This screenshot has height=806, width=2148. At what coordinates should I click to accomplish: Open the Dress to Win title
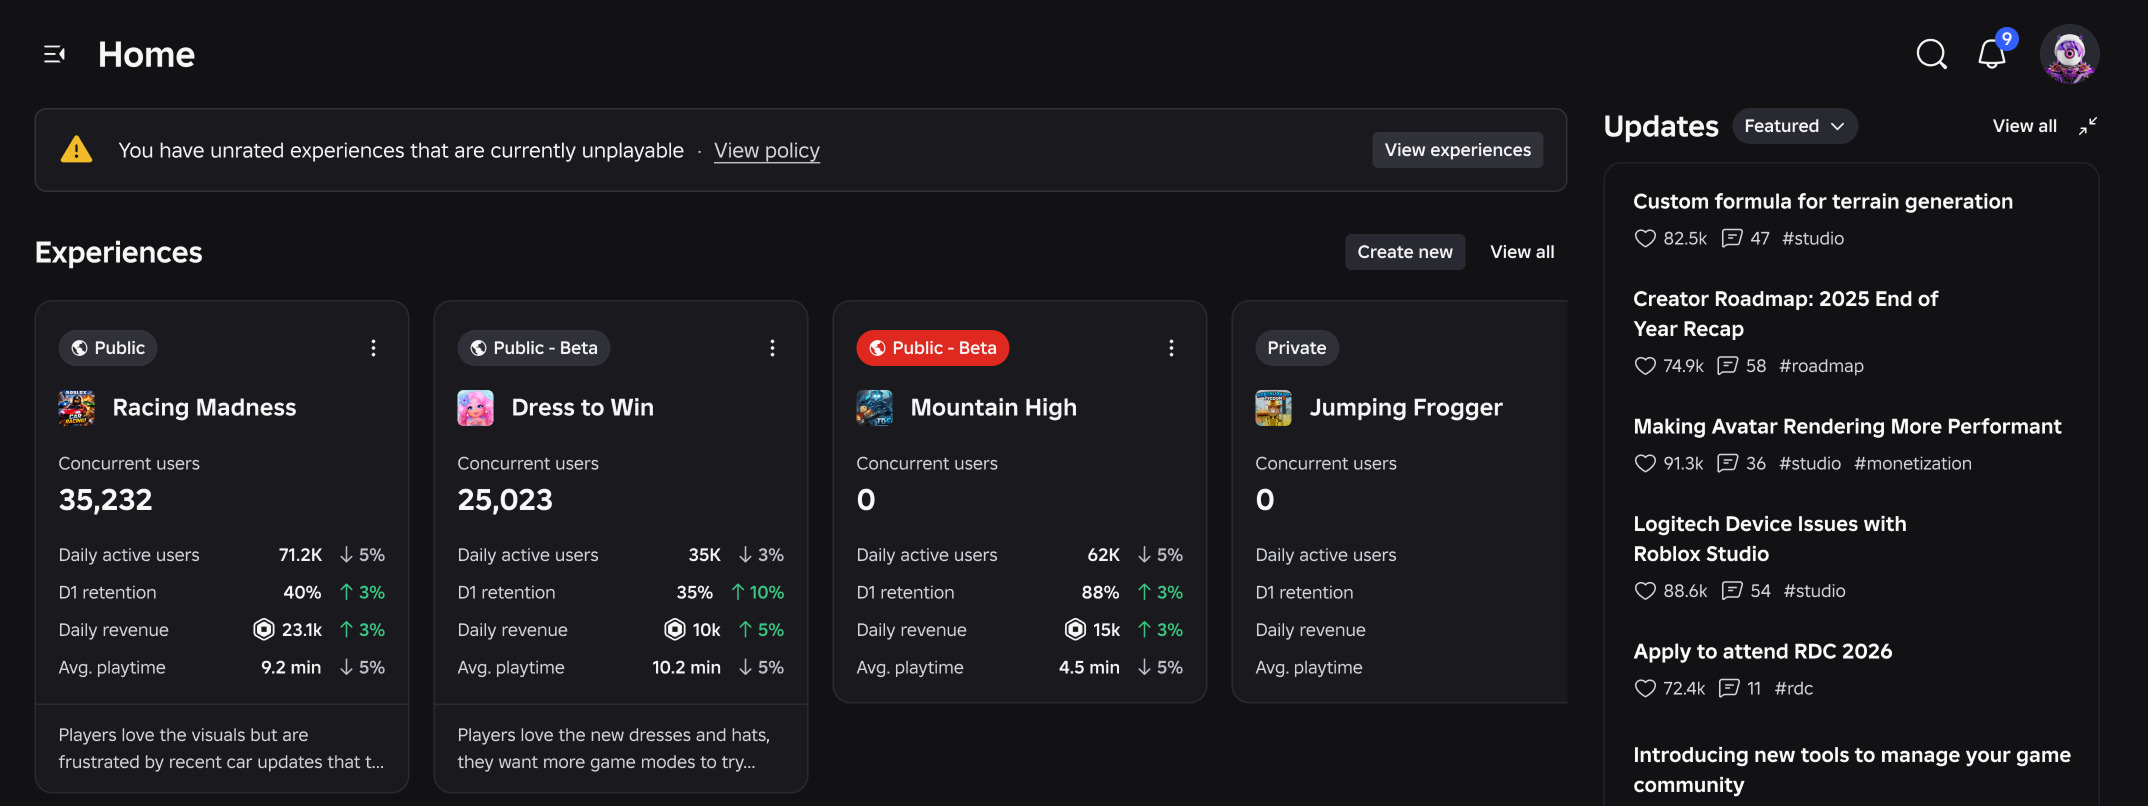click(x=582, y=408)
